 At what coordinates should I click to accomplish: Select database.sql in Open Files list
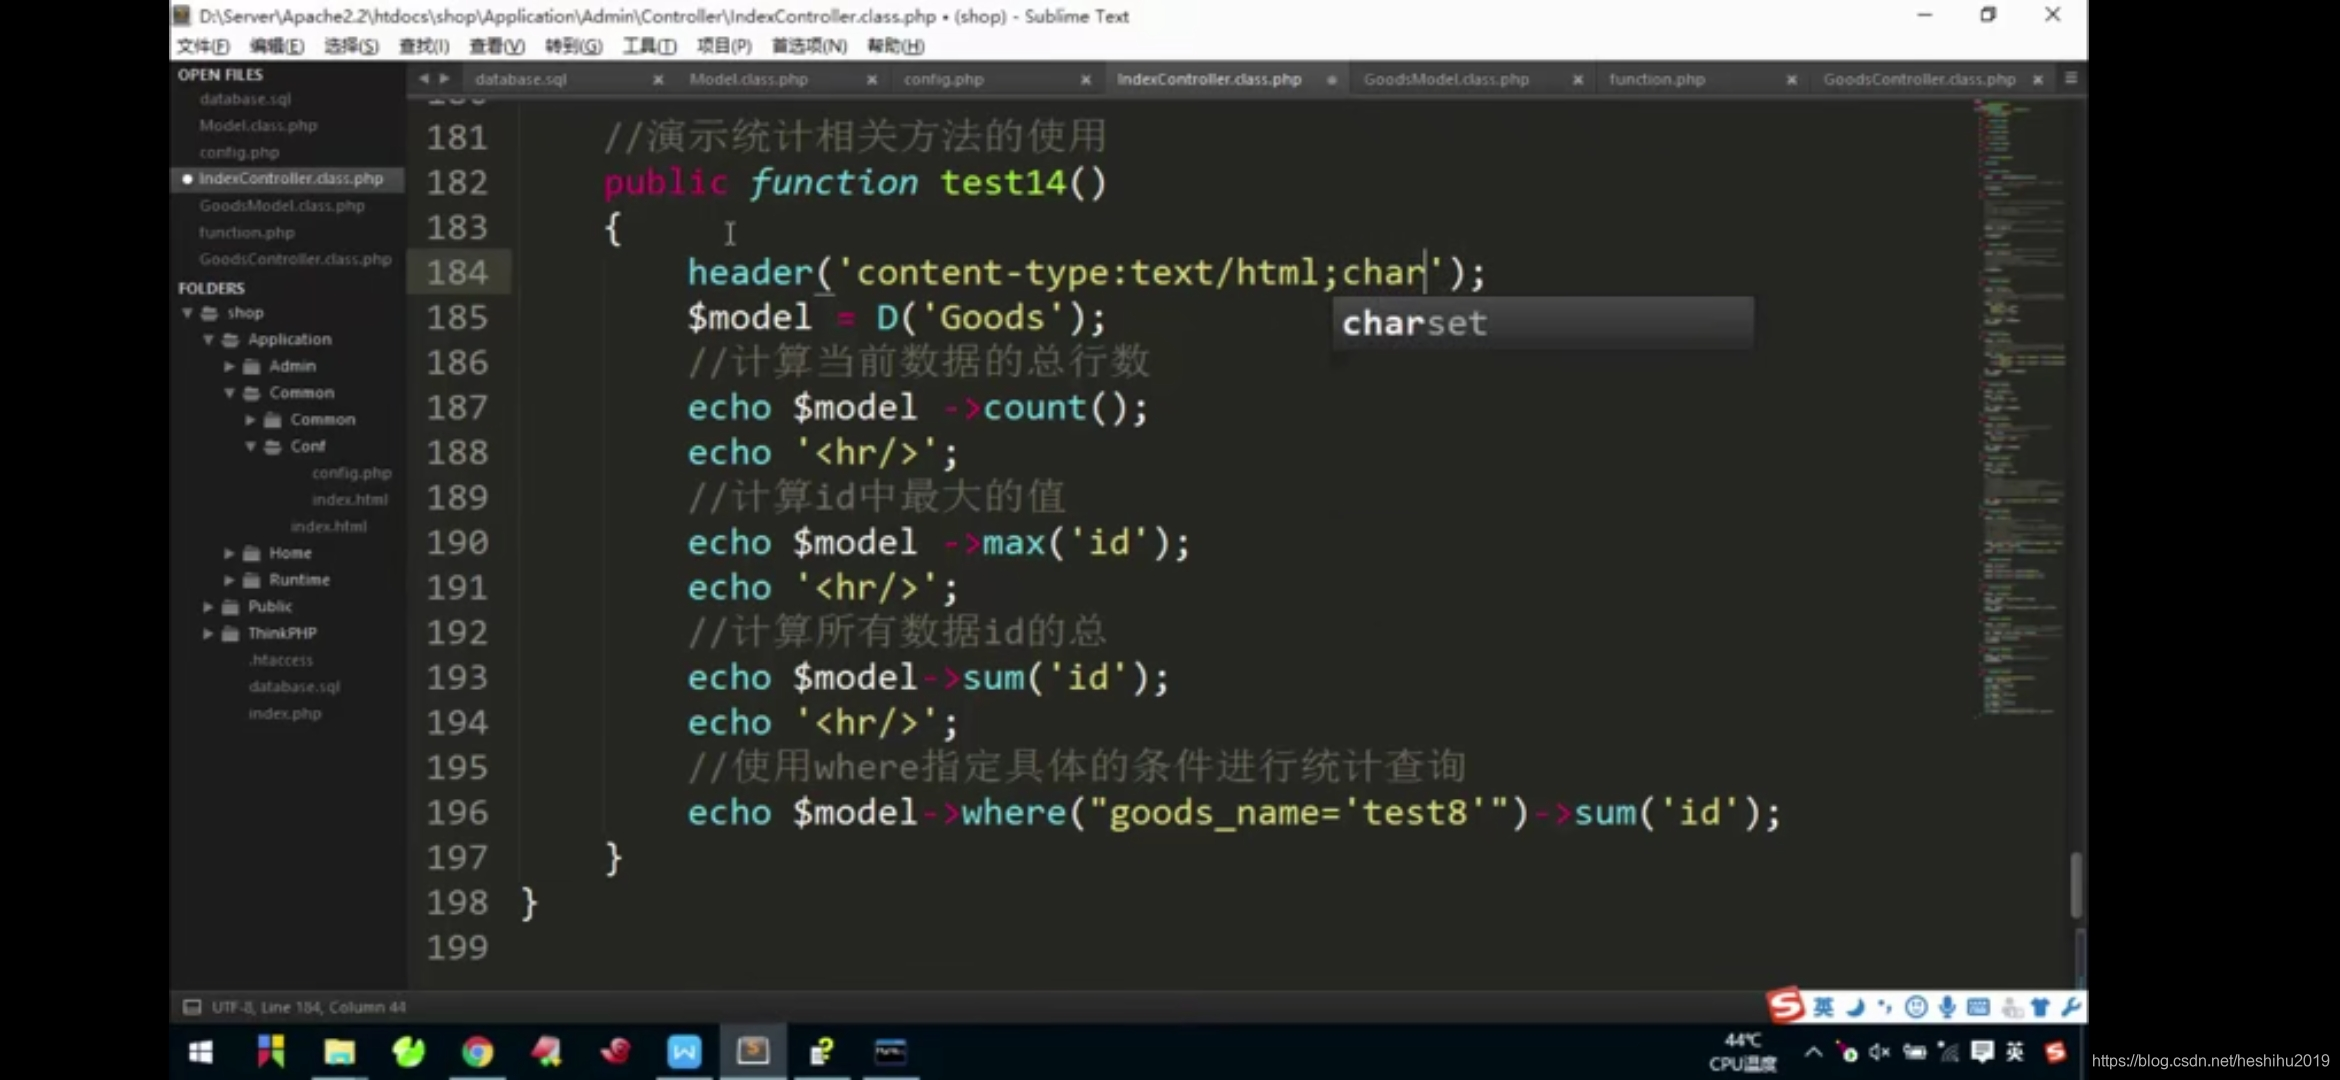click(x=245, y=99)
